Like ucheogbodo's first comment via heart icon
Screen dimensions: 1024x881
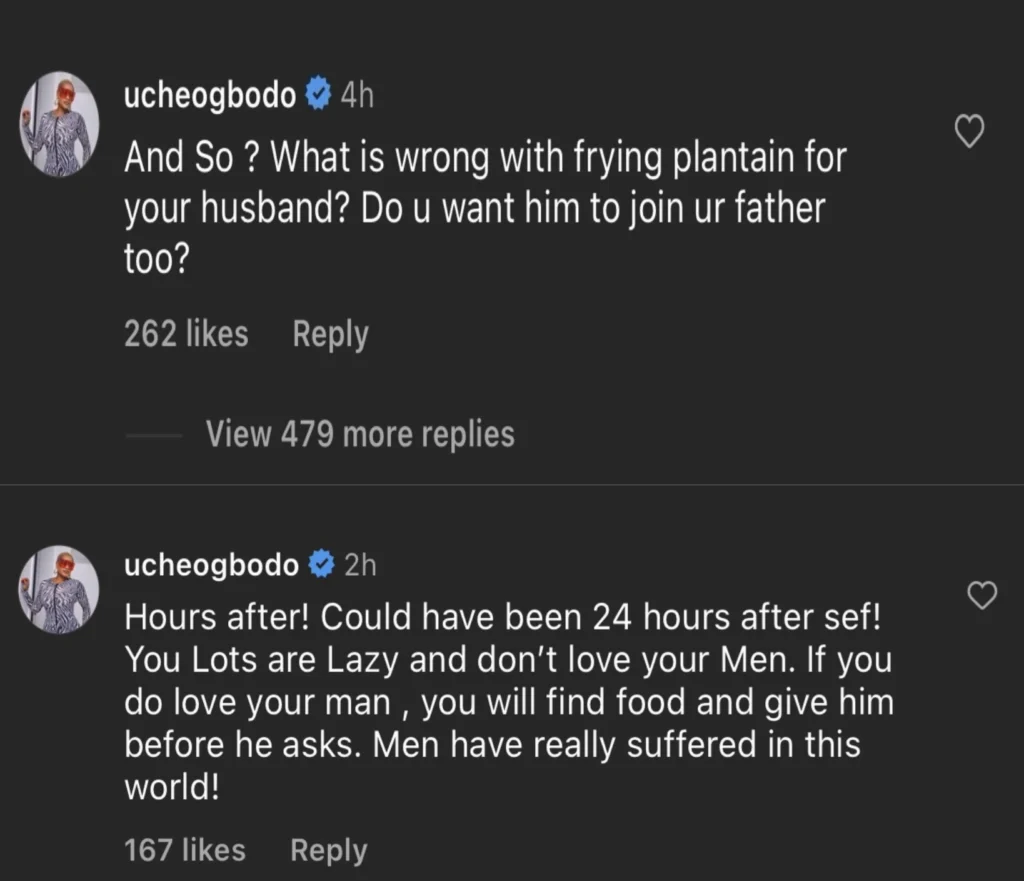969,130
